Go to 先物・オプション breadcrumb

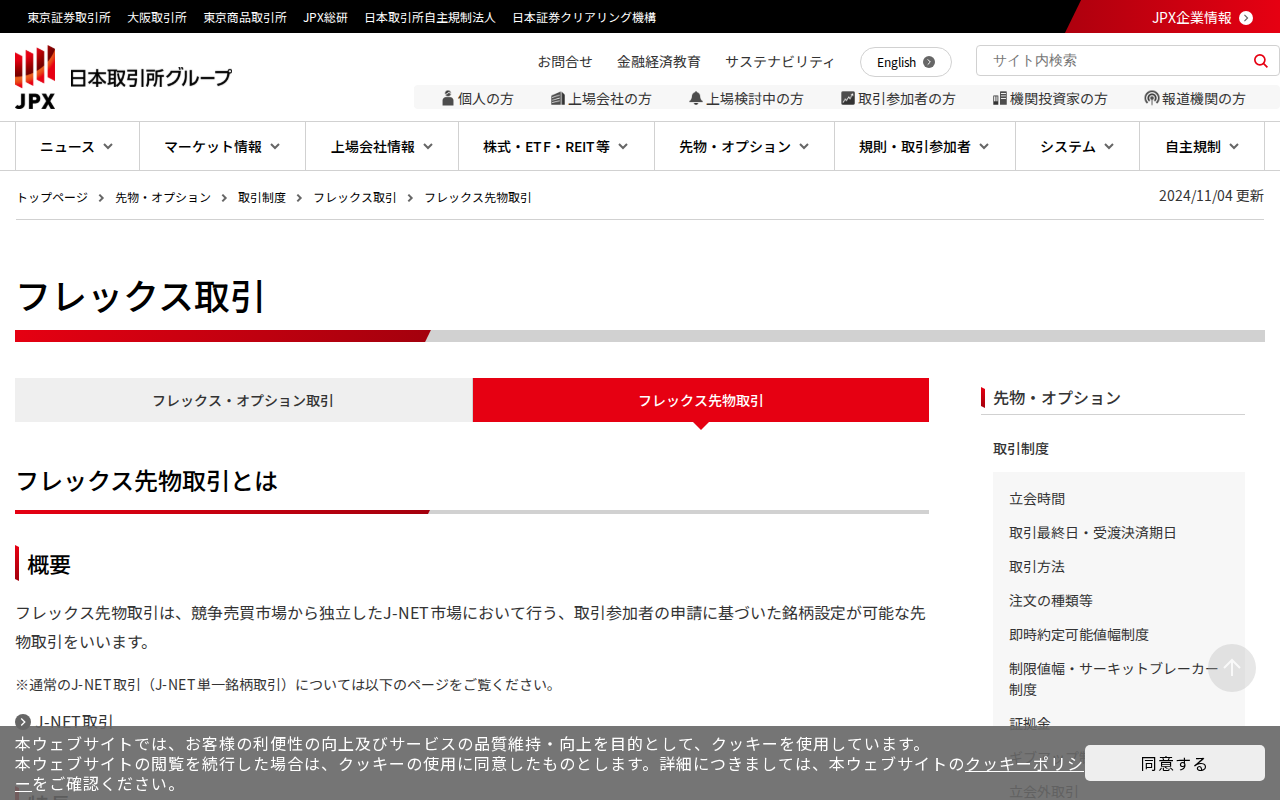[163, 197]
